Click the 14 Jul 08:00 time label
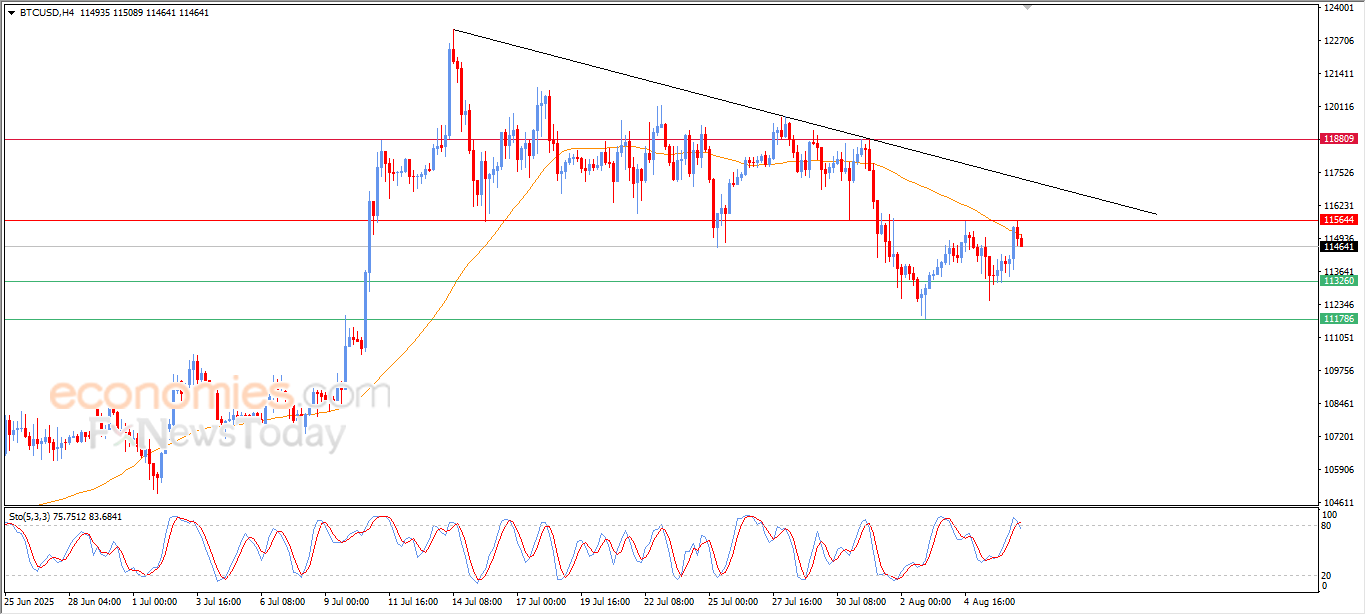1366x615 pixels. tap(477, 602)
